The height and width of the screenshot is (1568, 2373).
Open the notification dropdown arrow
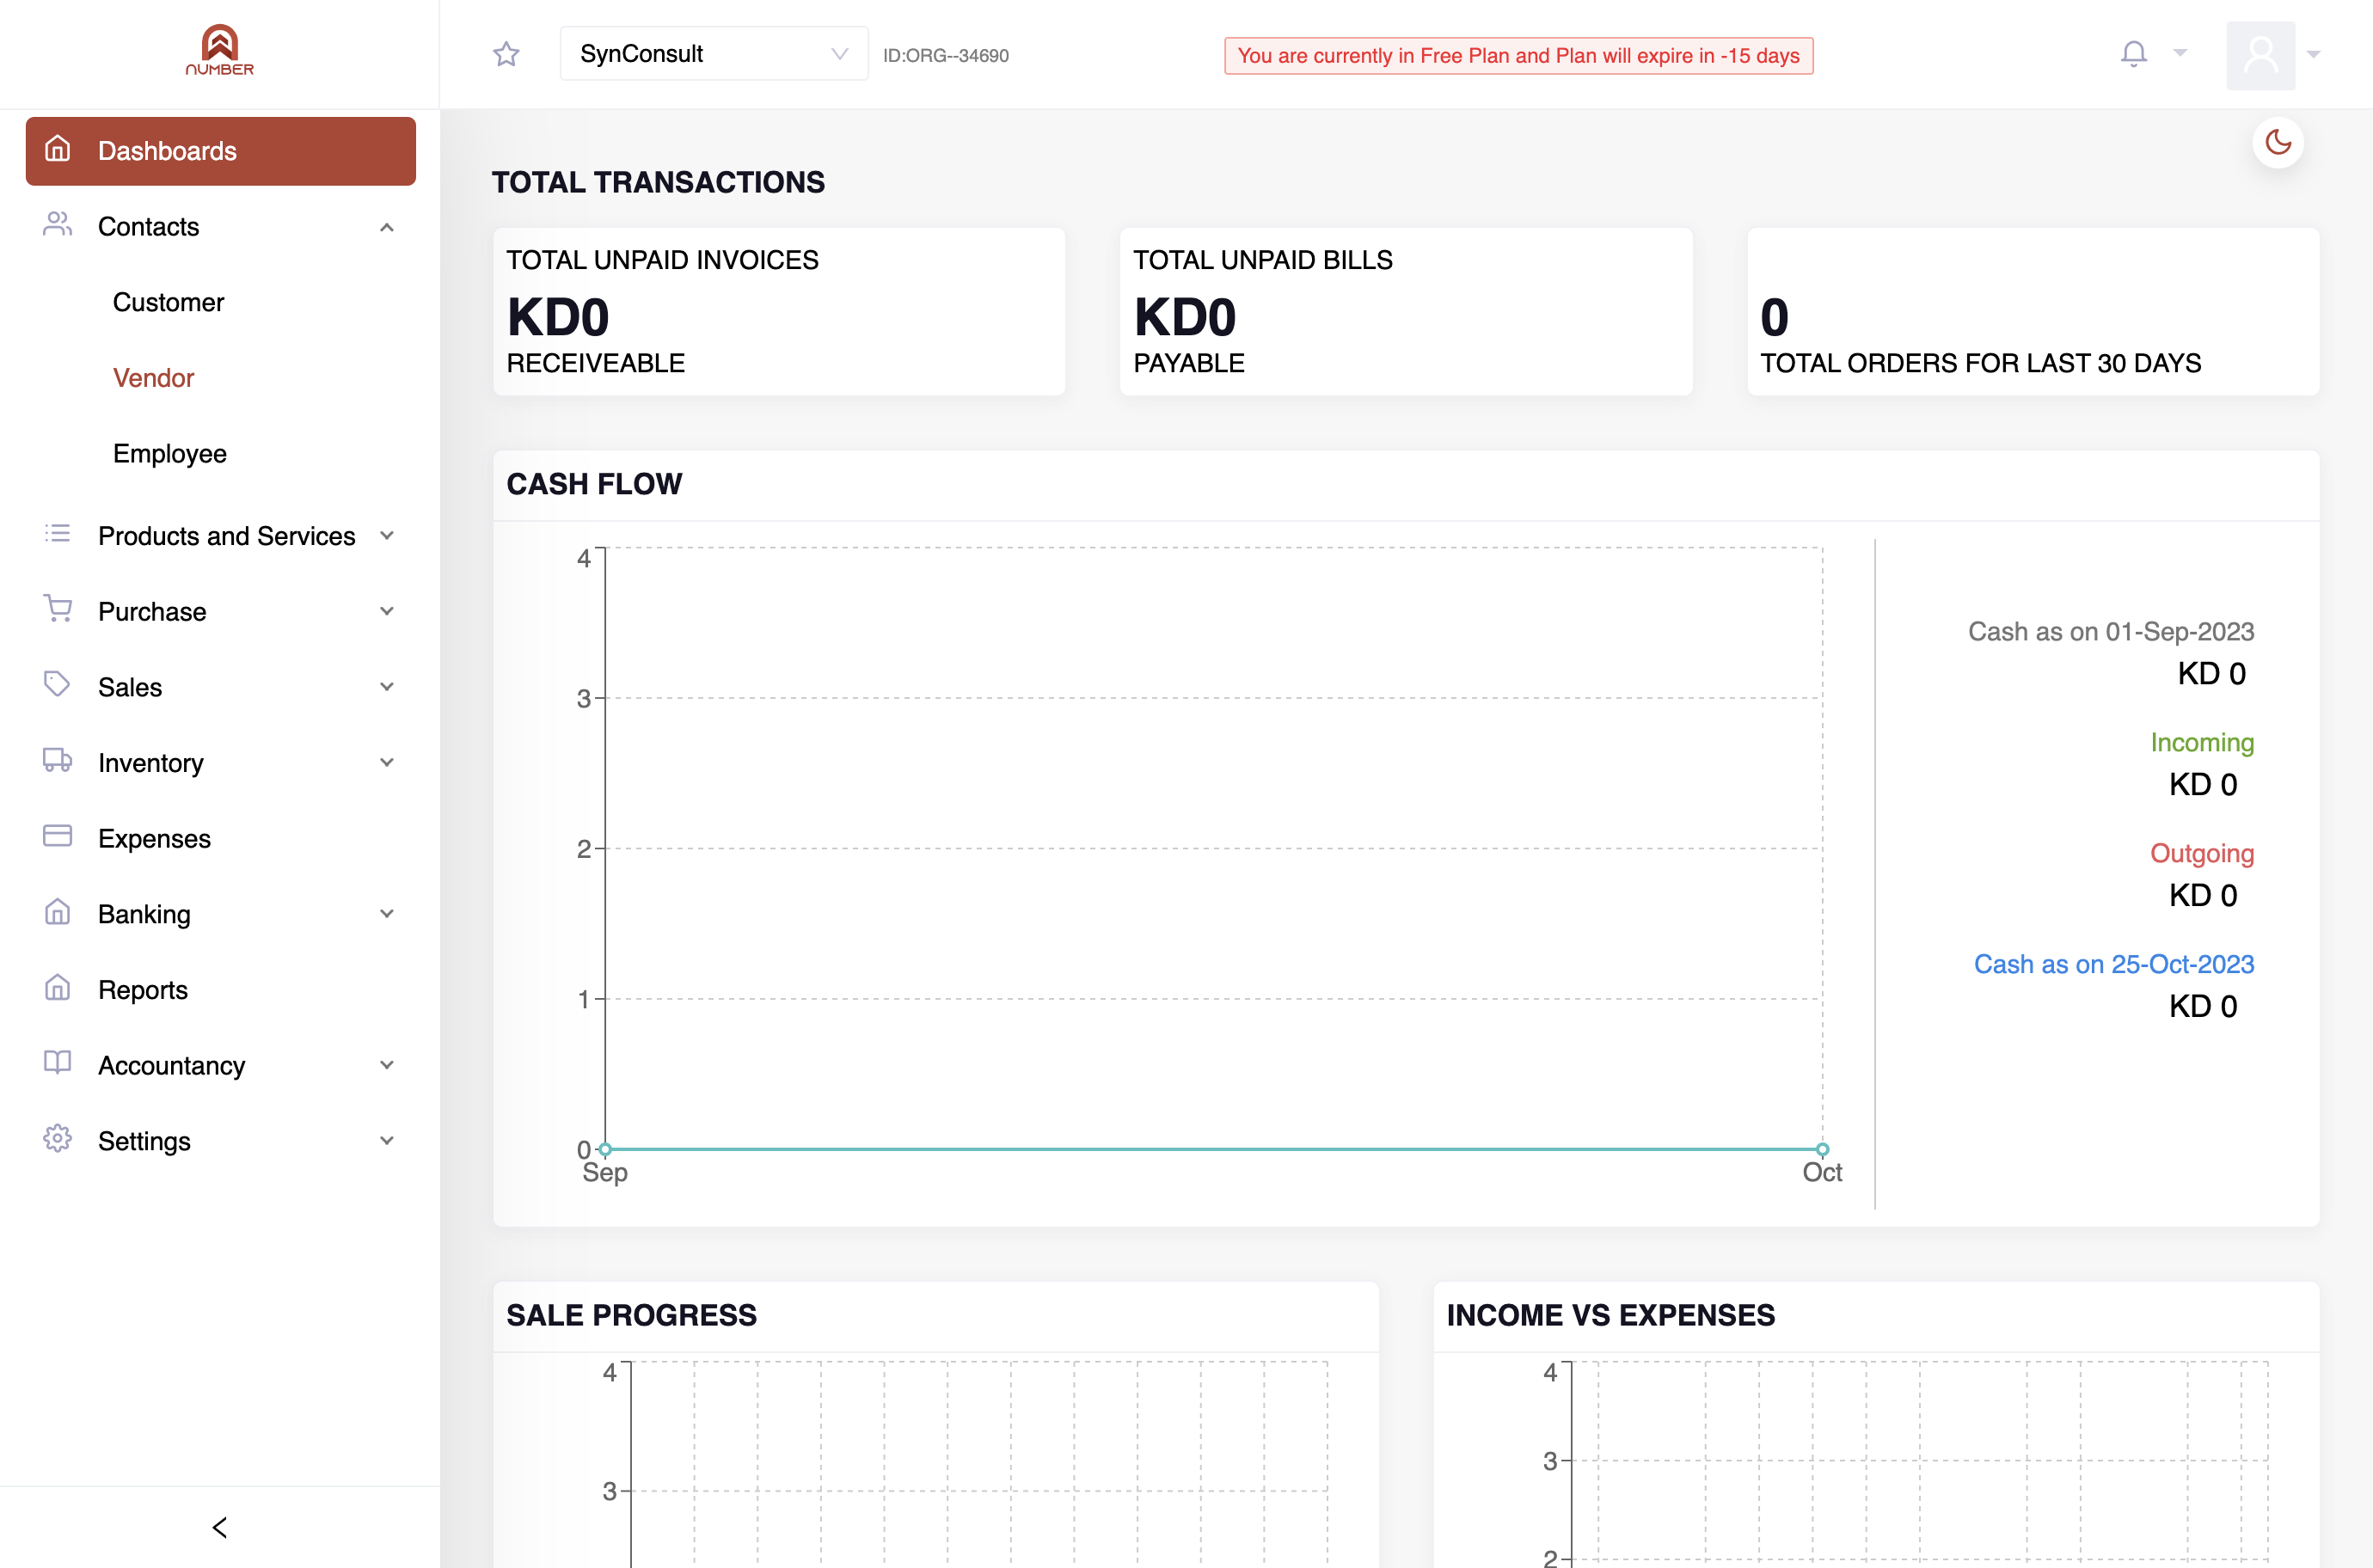2181,53
